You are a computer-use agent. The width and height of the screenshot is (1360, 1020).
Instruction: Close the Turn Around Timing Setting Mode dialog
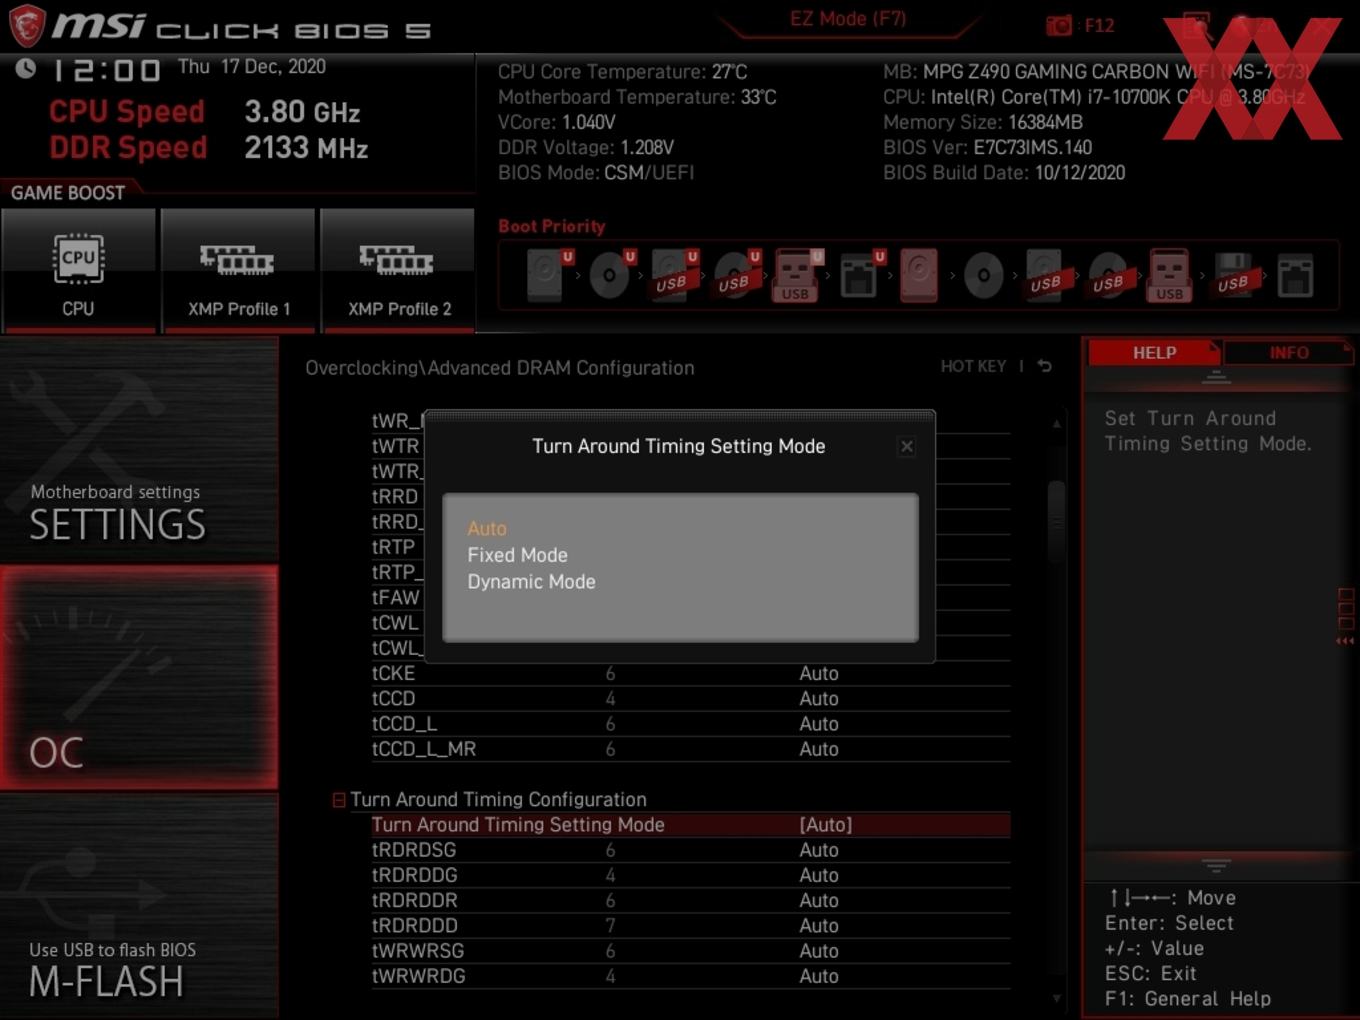tap(906, 446)
